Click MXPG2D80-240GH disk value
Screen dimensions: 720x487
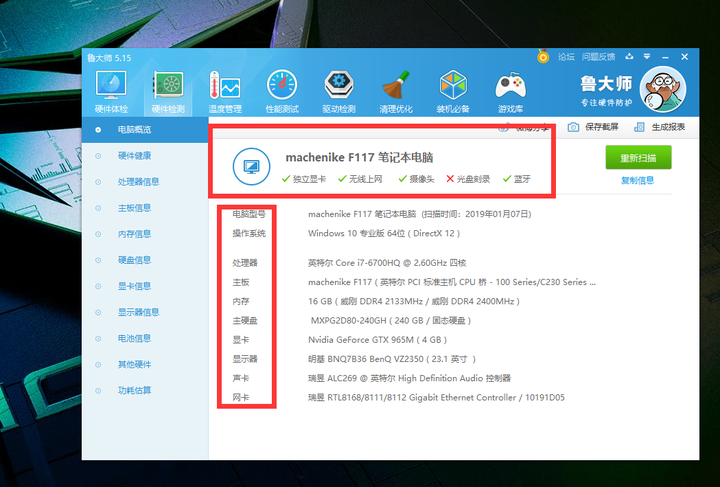391,320
